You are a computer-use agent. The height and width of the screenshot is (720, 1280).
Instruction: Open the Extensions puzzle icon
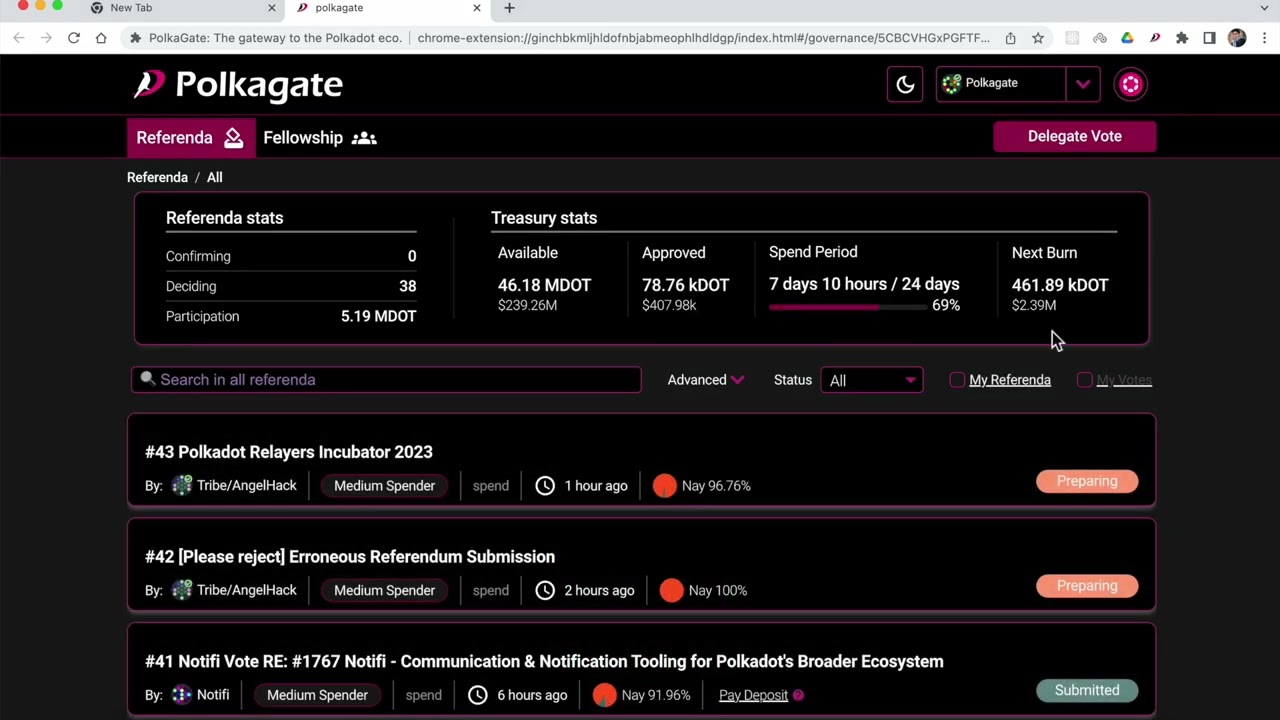pos(1182,38)
